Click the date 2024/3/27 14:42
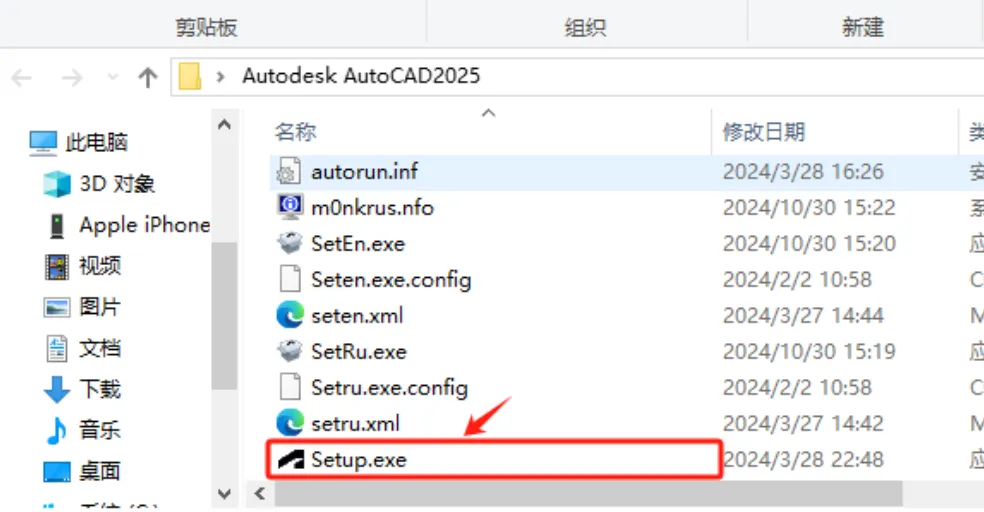The image size is (984, 512). point(803,424)
